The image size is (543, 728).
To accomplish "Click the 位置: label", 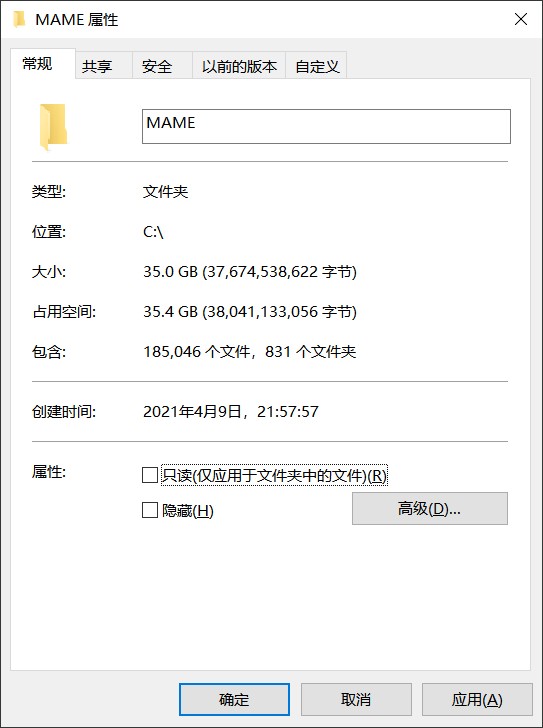I will [x=49, y=231].
